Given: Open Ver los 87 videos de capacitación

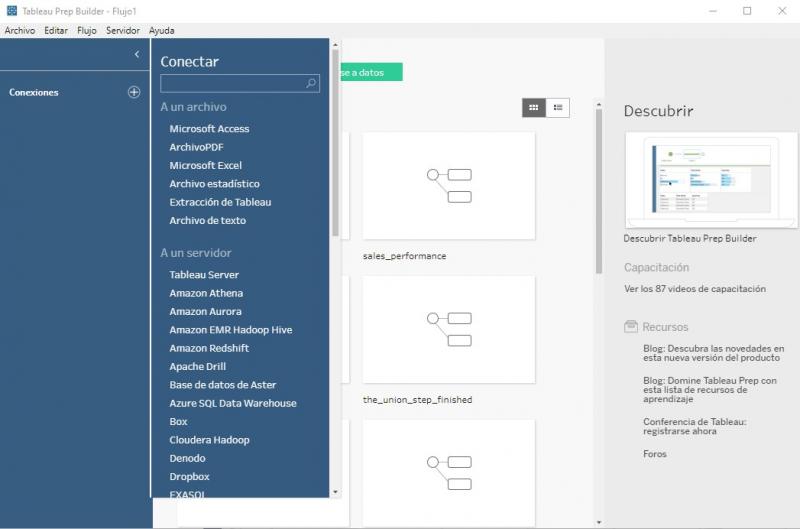Looking at the screenshot, I should click(694, 289).
